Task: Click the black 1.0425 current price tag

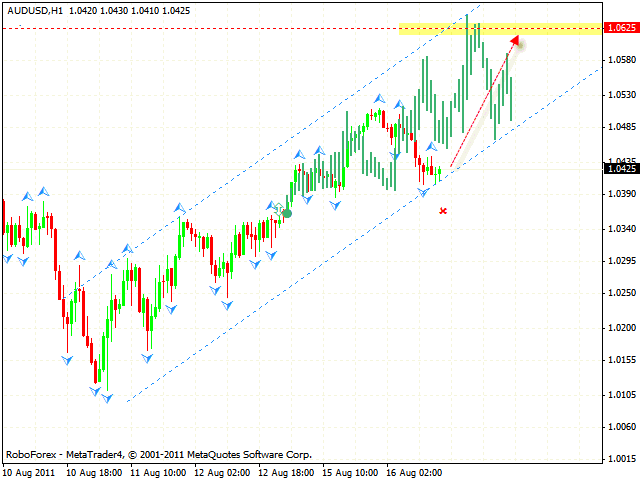Action: point(620,169)
